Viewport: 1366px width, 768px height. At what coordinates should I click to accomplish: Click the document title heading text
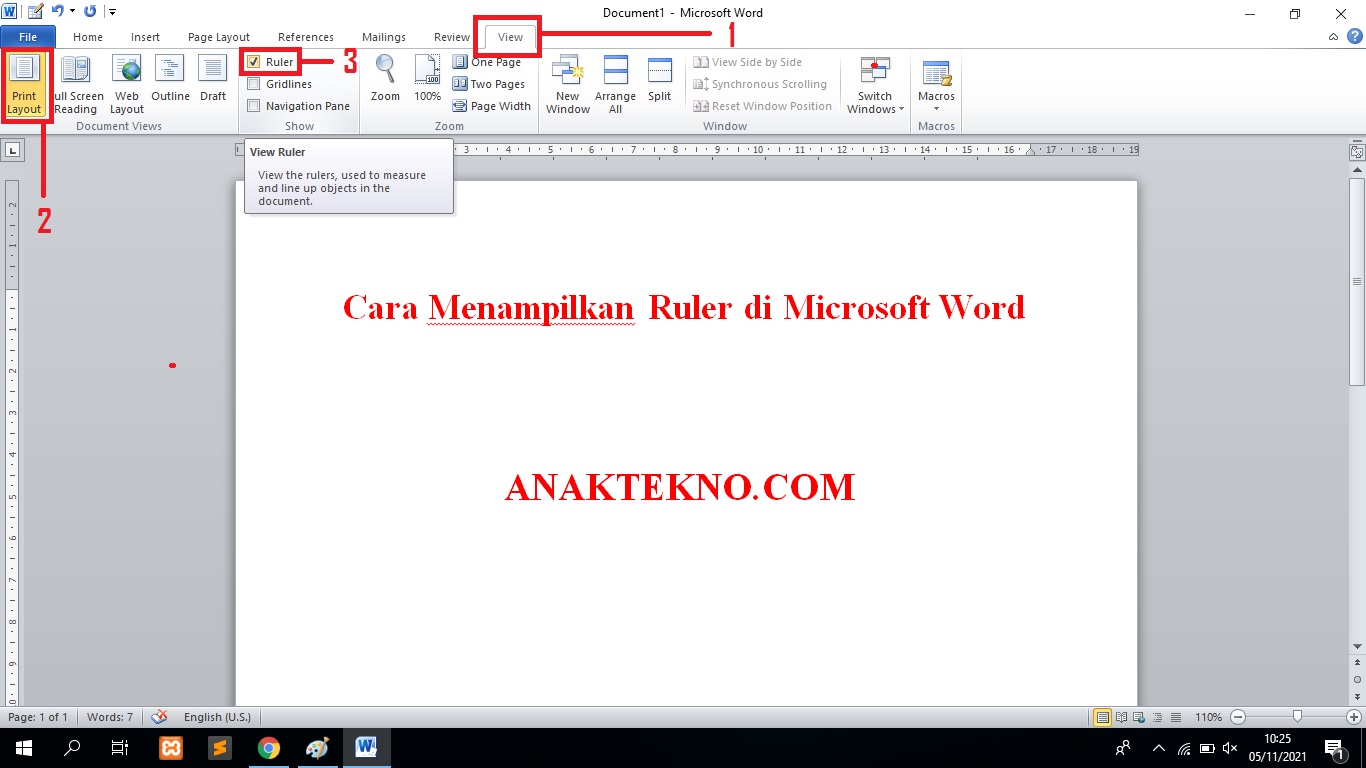point(684,307)
